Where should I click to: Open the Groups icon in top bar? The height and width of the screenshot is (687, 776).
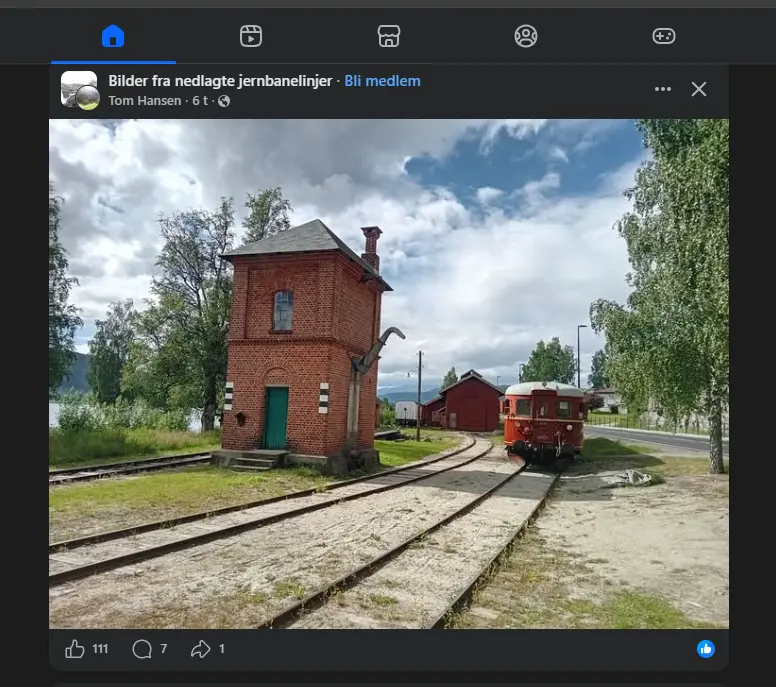pos(526,36)
